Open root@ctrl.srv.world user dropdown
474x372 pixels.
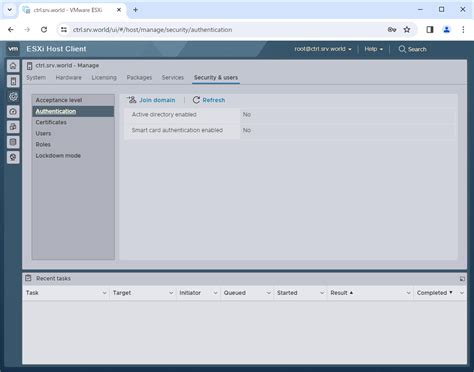point(323,49)
